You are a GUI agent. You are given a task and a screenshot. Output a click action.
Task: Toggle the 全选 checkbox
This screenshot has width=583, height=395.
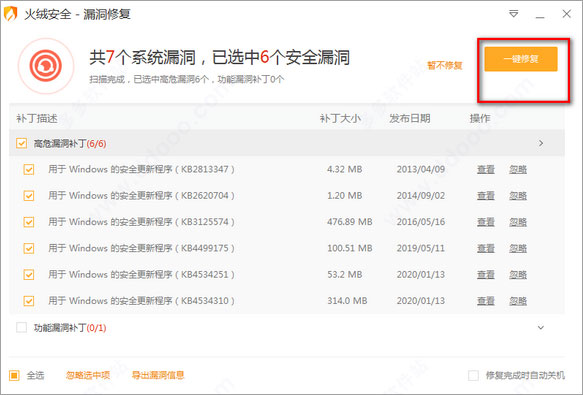[x=14, y=375]
